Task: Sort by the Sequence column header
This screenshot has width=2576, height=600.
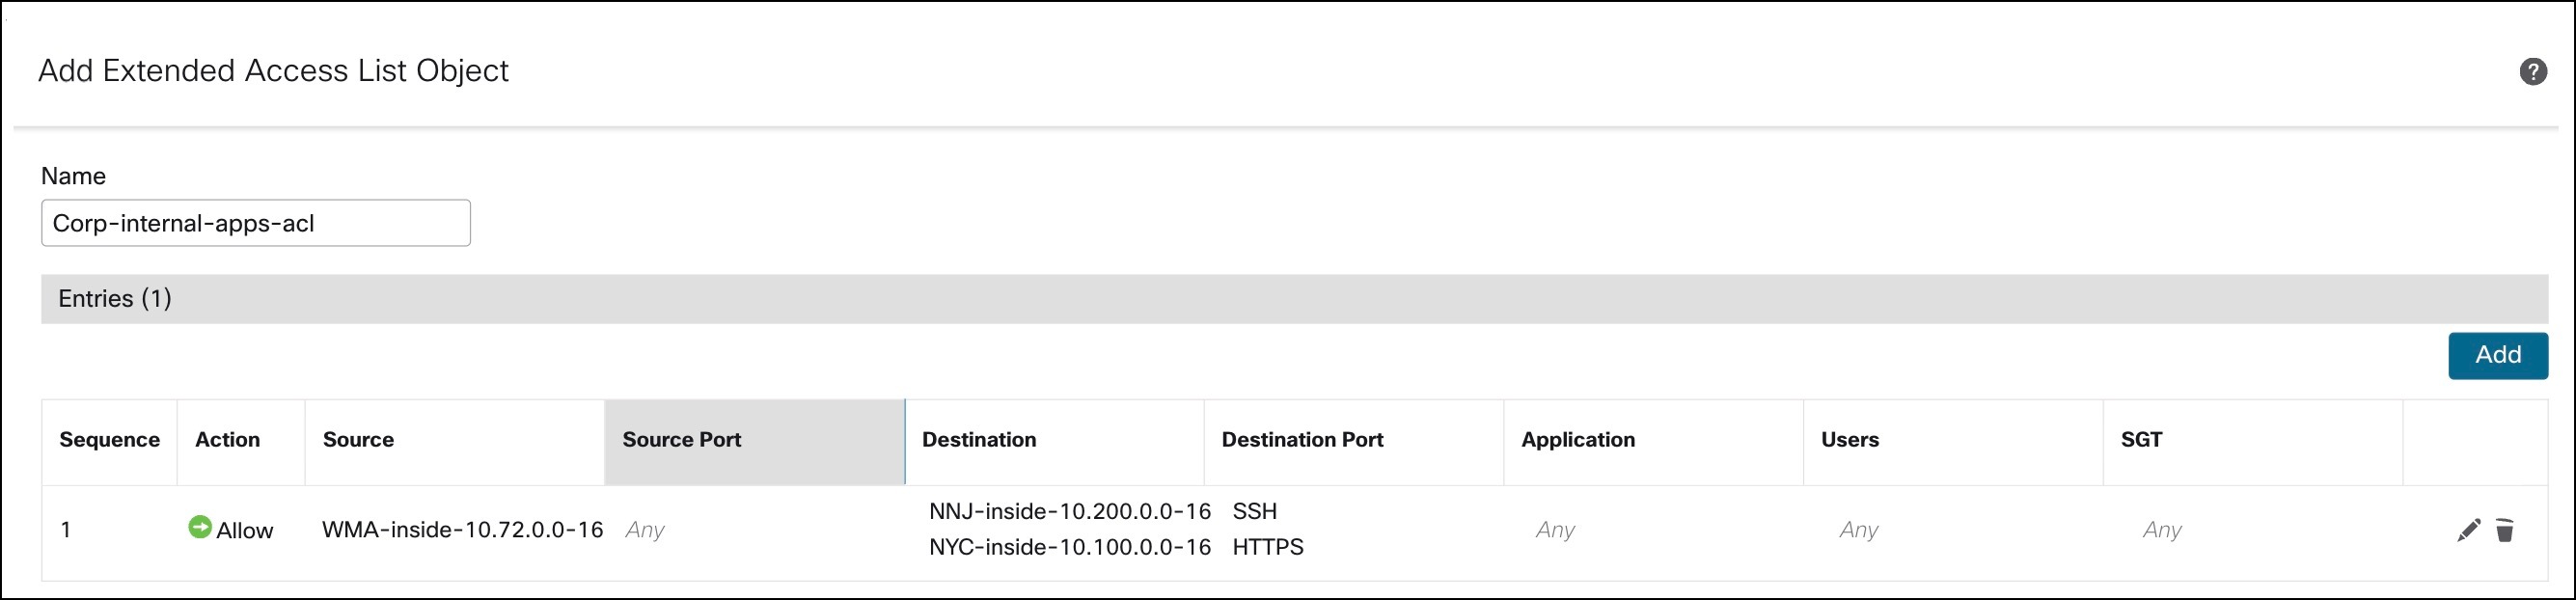Action: pos(109,440)
